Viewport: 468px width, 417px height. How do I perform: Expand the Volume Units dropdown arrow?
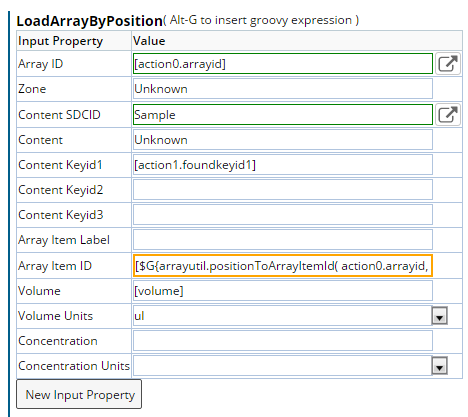click(x=440, y=316)
